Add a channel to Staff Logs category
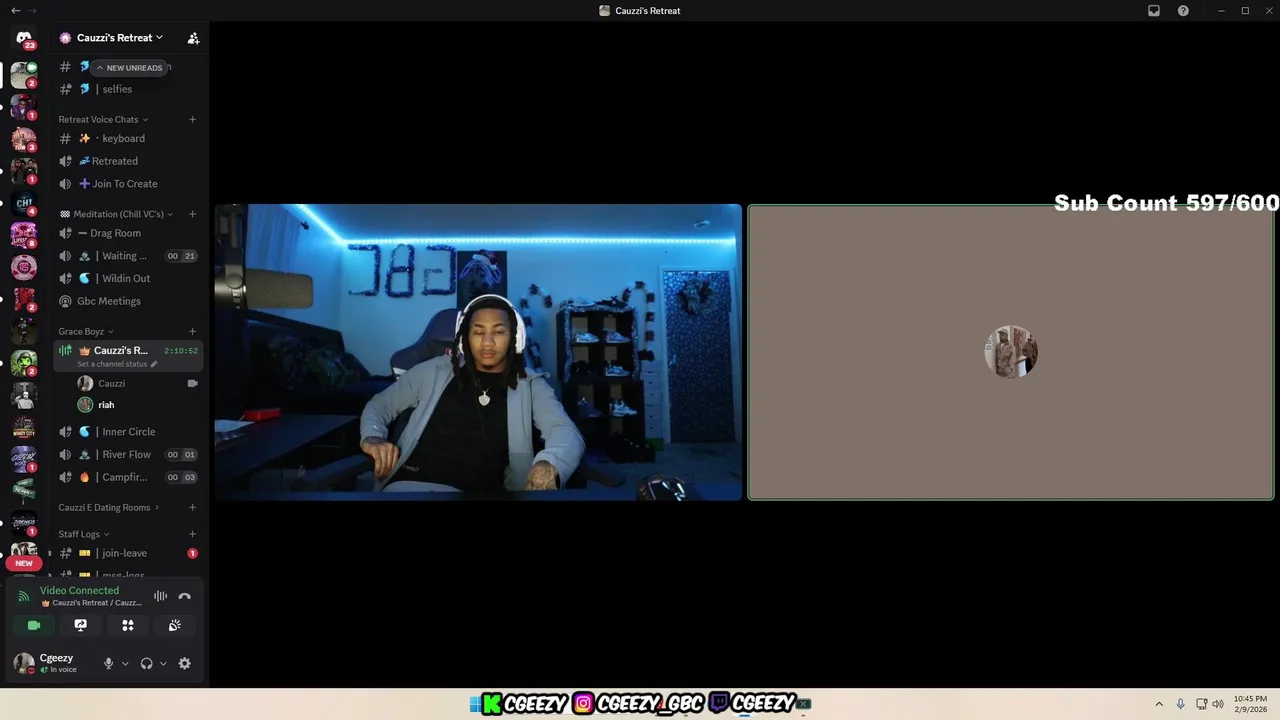Viewport: 1280px width, 720px height. click(x=193, y=534)
